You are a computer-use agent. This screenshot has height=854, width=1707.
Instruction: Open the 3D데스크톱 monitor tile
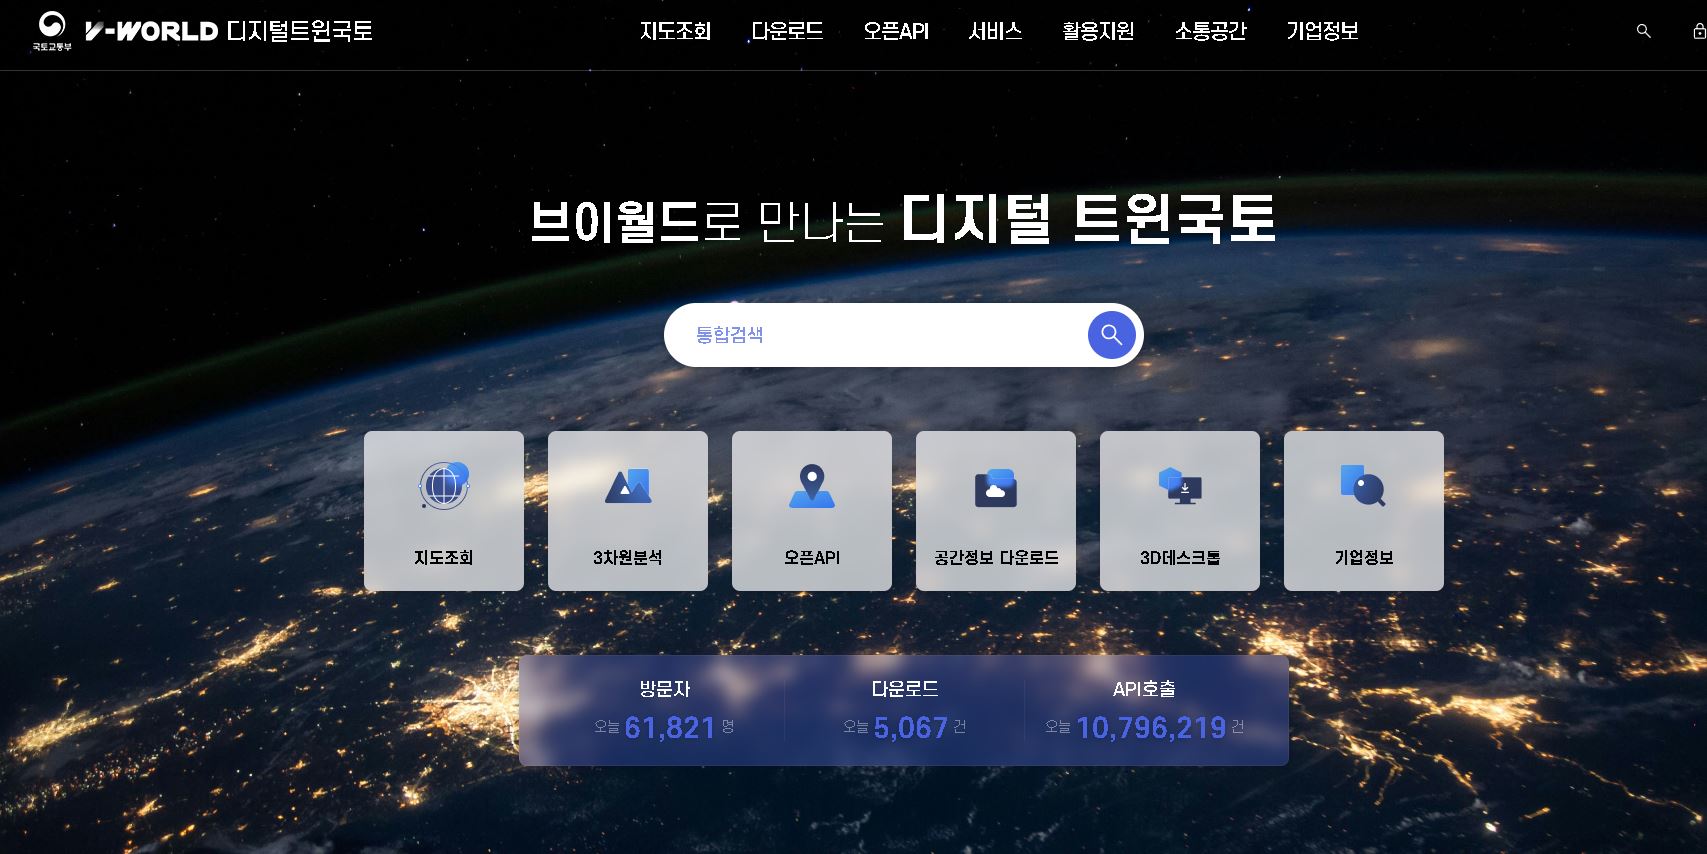(1180, 511)
